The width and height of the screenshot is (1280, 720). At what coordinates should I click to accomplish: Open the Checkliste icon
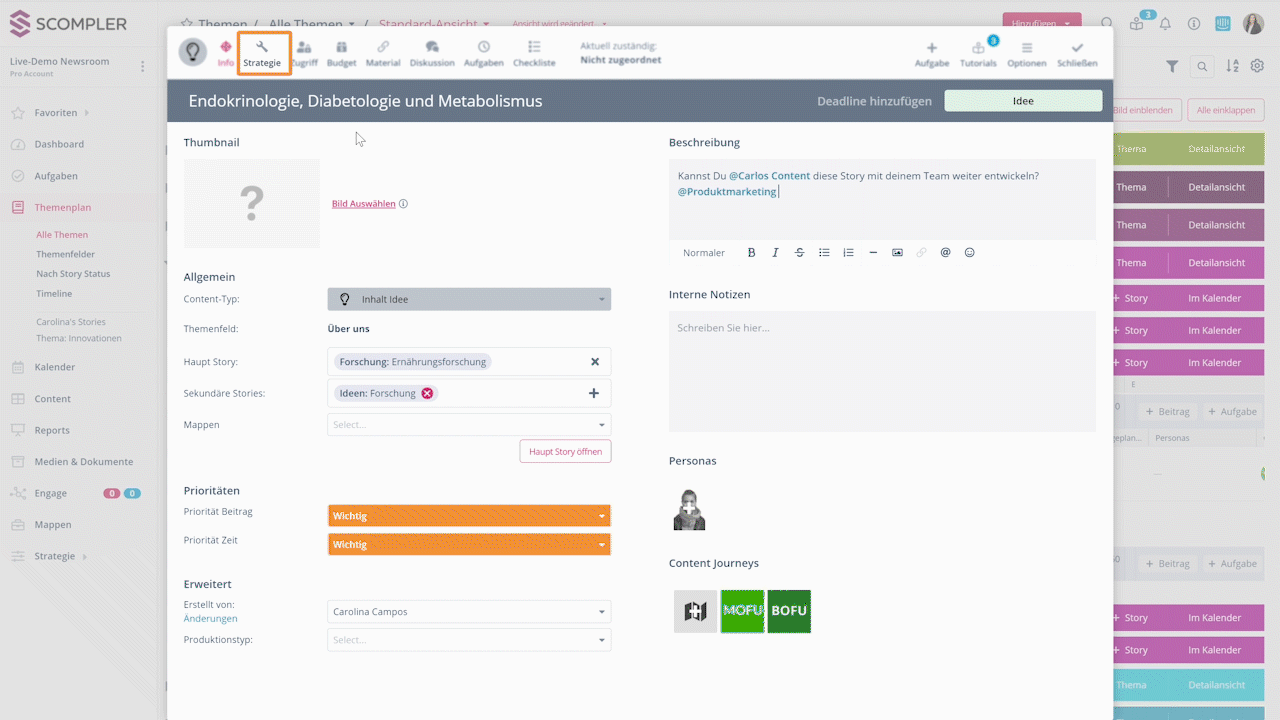coord(534,47)
